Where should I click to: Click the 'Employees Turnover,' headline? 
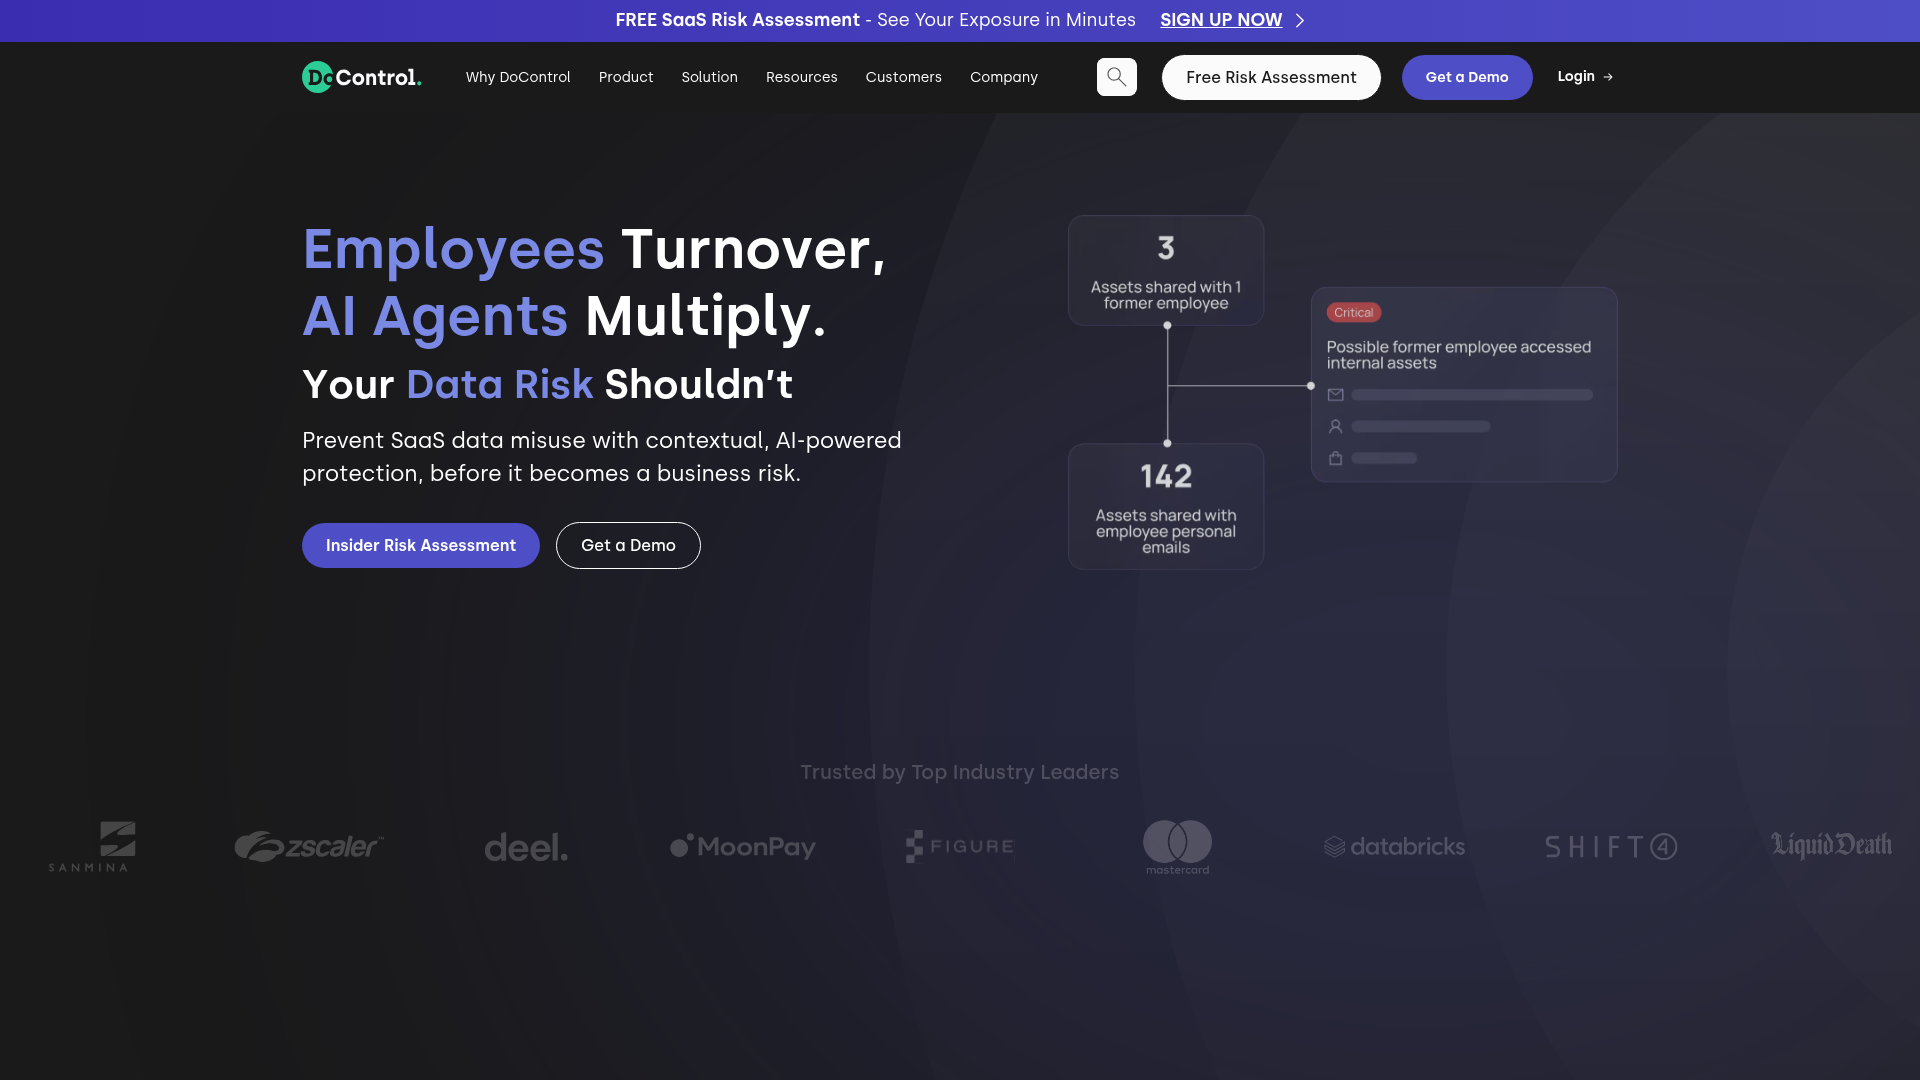(594, 249)
